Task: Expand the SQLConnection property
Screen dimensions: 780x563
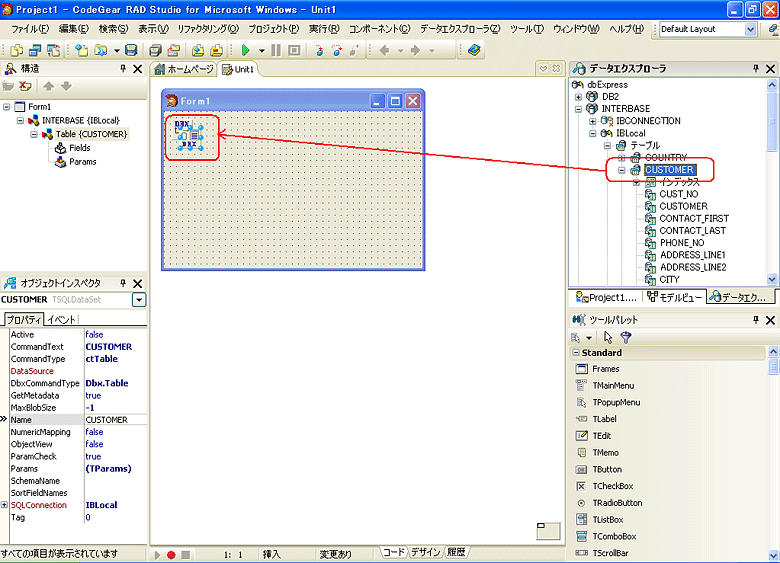Action: pyautogui.click(x=4, y=505)
